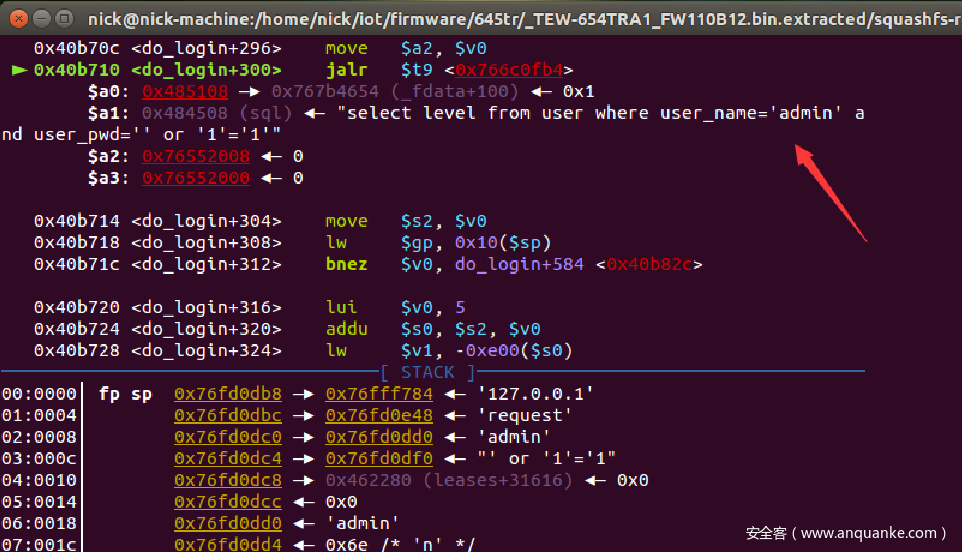Click stack address 0x76fd0dbc
The height and width of the screenshot is (552, 962).
[228, 415]
